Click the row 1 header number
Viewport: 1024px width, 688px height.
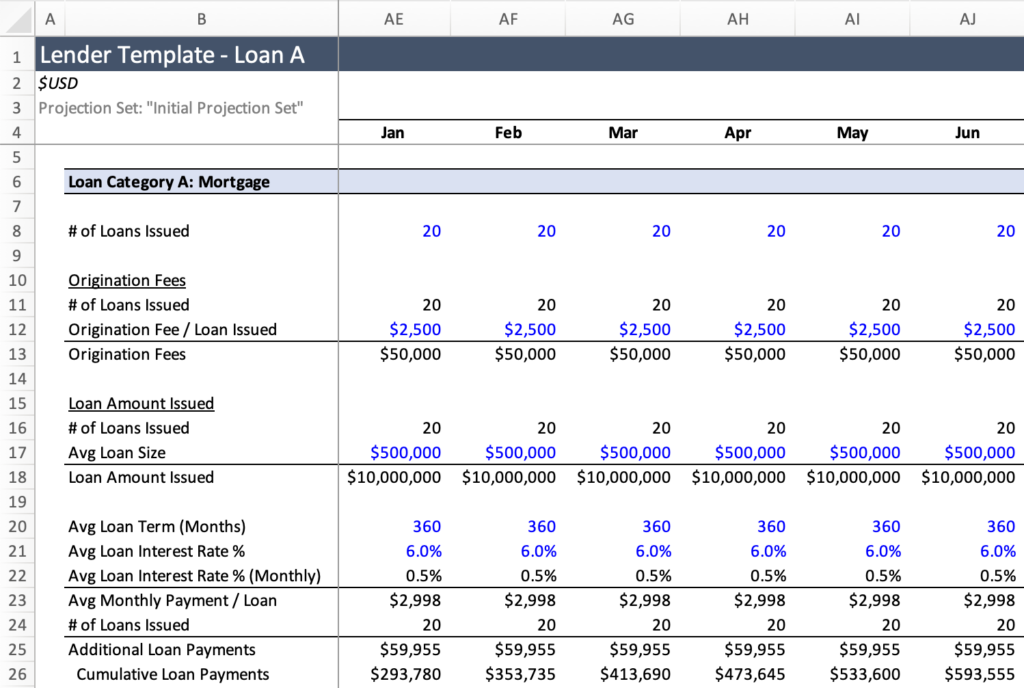(17, 56)
